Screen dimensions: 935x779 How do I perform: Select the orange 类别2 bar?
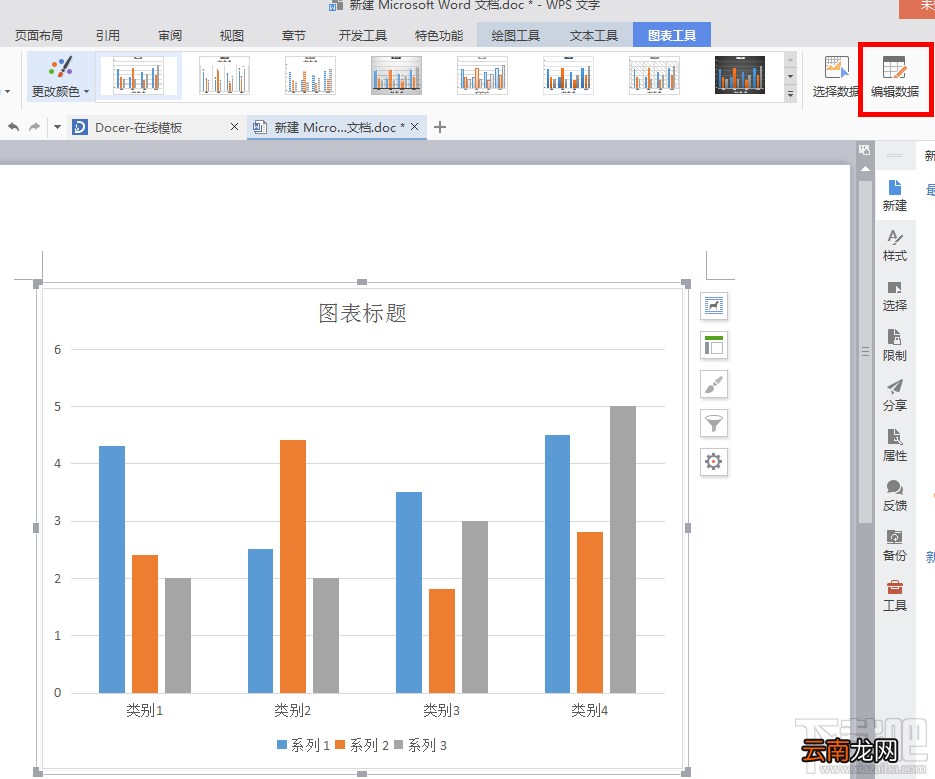(293, 567)
